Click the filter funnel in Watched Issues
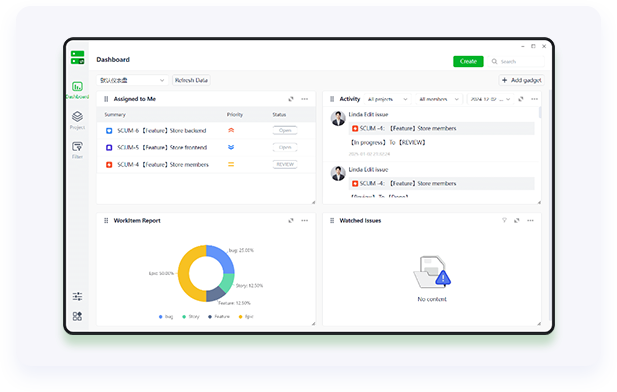The height and width of the screenshot is (392, 617). pos(504,220)
